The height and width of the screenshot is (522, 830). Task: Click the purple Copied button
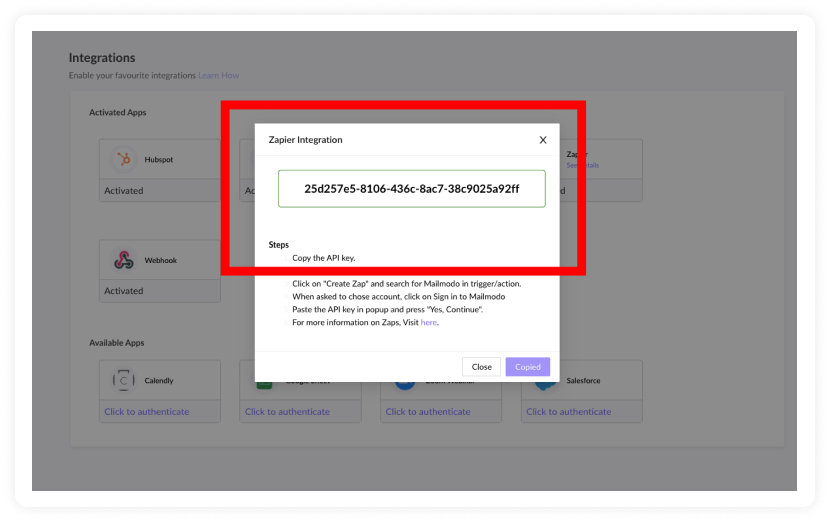pyautogui.click(x=527, y=366)
